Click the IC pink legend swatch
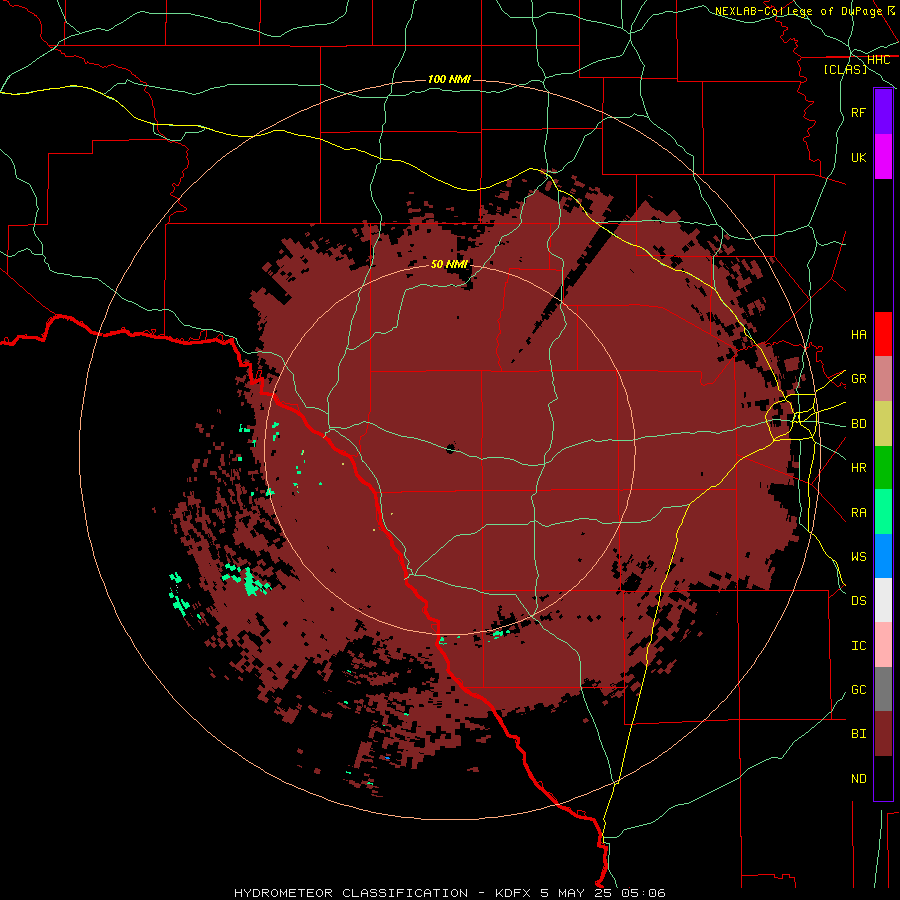Screen dimensions: 900x900 coord(883,645)
